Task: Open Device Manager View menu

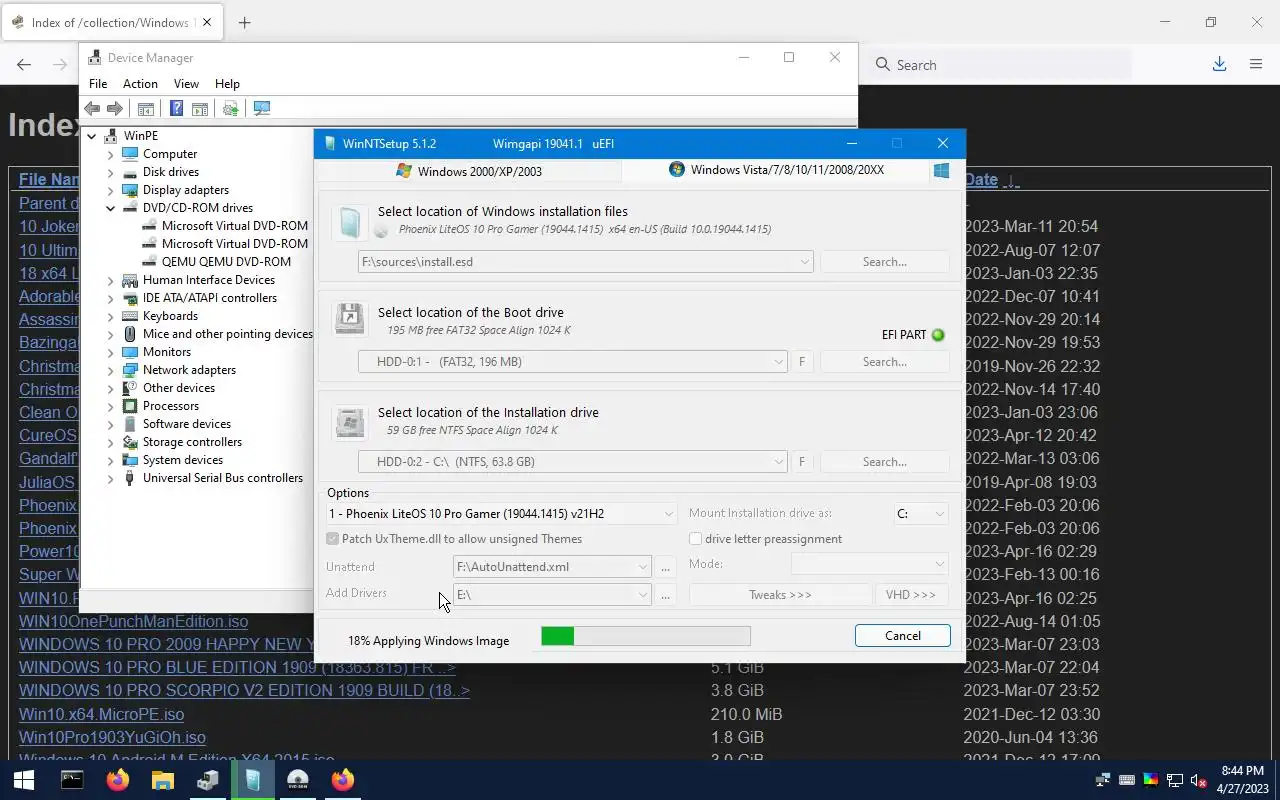Action: coord(186,84)
